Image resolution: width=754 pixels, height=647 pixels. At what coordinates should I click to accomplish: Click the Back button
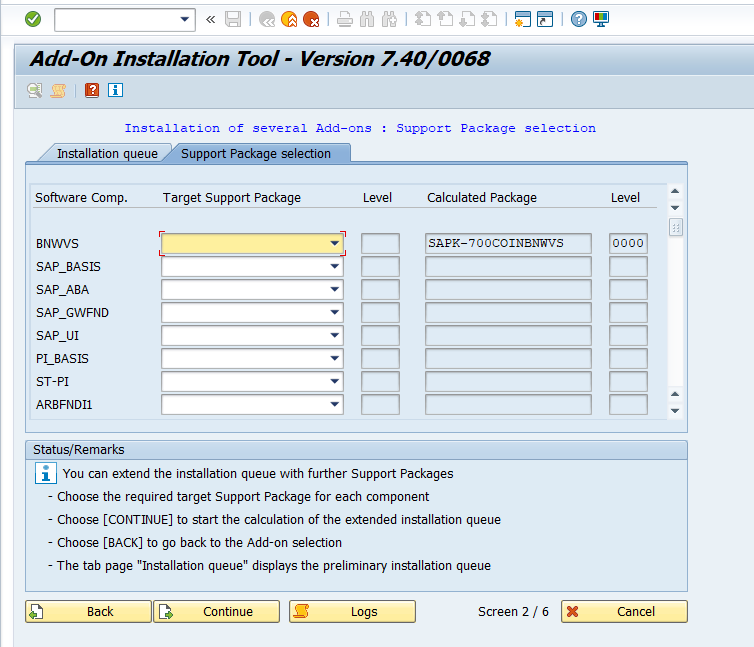tap(88, 611)
